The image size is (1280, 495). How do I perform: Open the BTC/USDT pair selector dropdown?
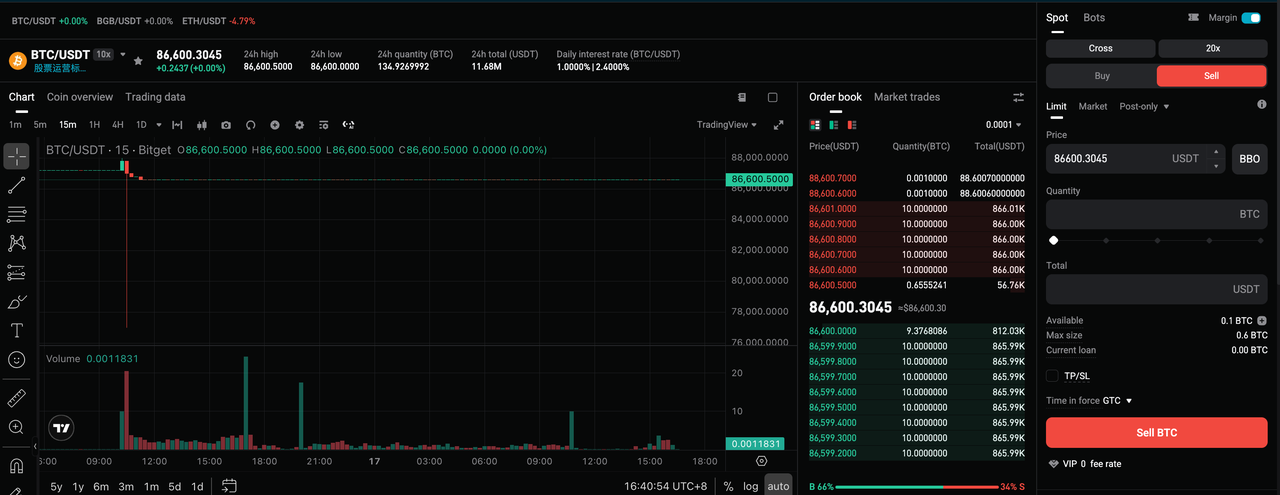(123, 54)
